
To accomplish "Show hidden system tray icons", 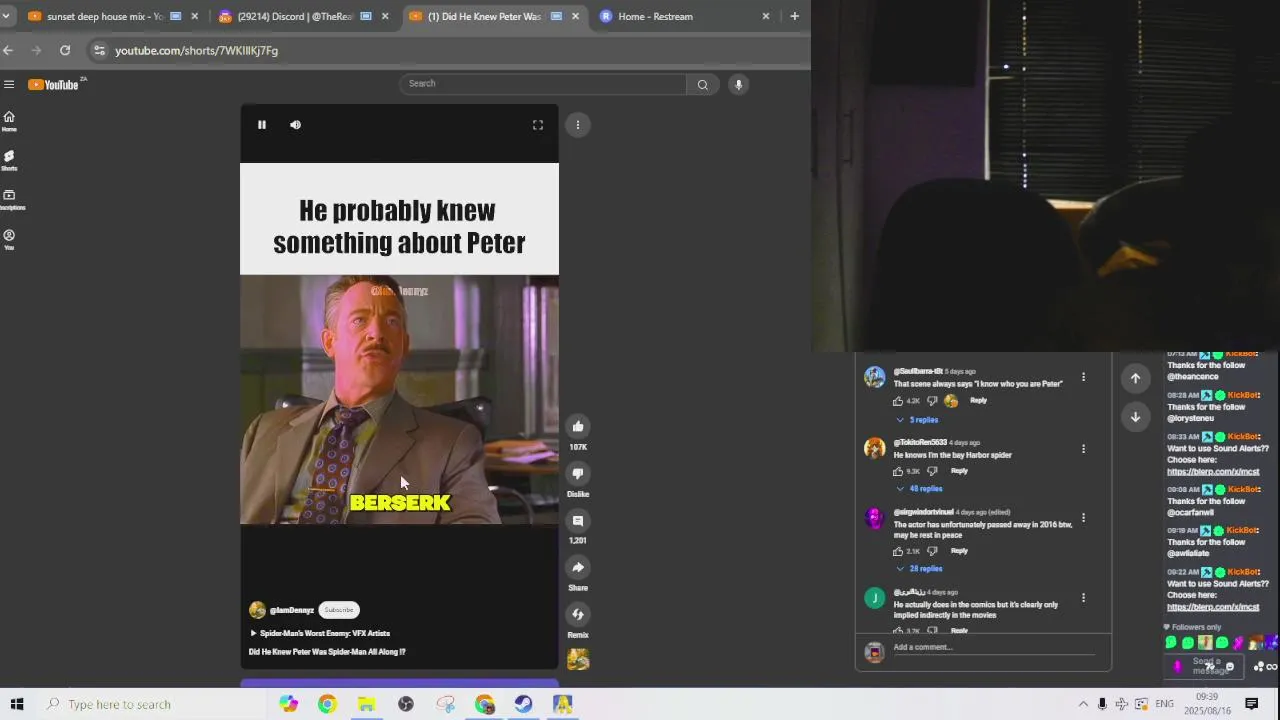I will tap(1083, 704).
